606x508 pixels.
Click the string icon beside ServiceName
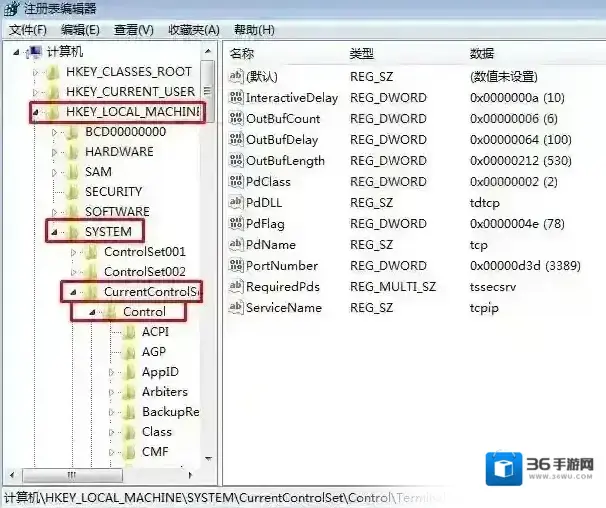(x=236, y=307)
